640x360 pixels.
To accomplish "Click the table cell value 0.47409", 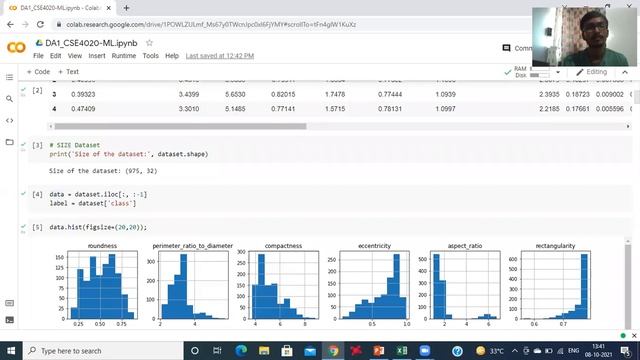I will click(x=83, y=109).
